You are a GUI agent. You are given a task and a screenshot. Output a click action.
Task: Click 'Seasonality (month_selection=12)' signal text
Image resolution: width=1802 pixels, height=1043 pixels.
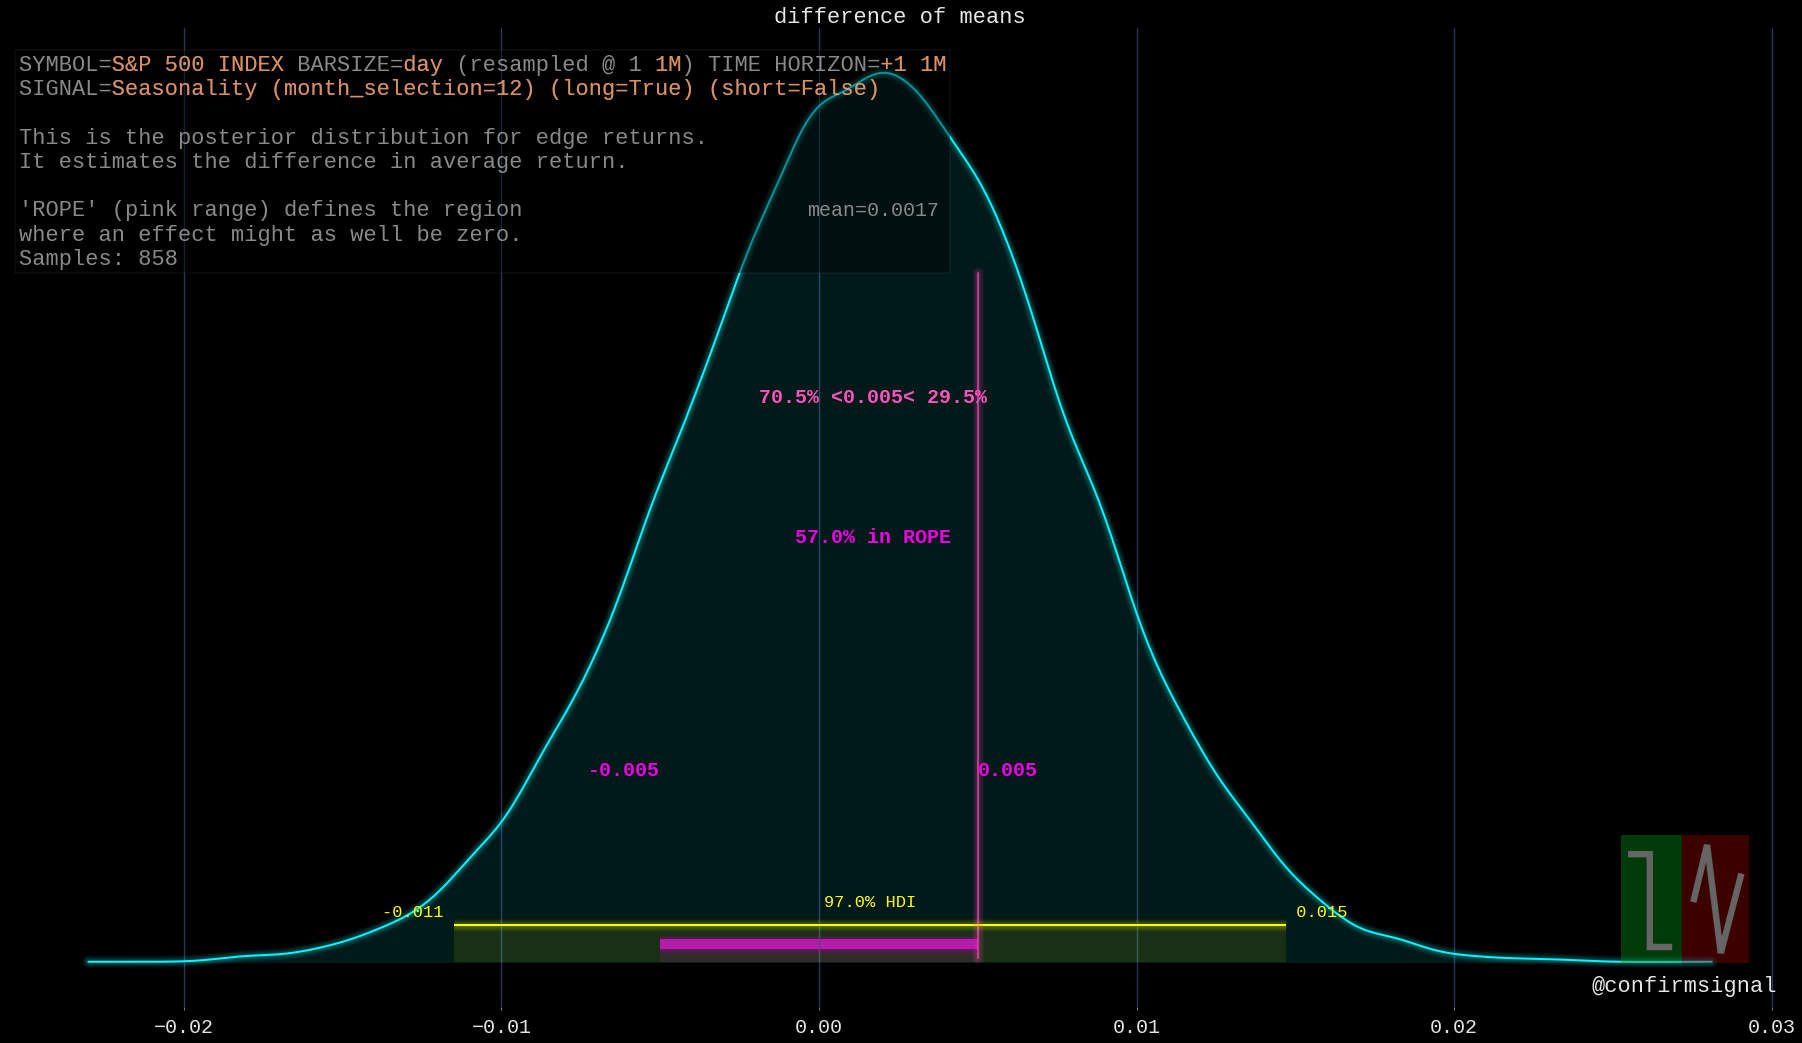click(323, 89)
